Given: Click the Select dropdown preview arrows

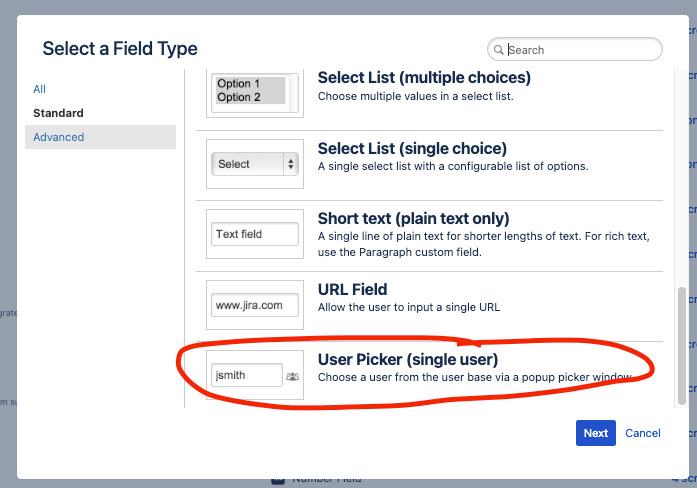Looking at the screenshot, I should pos(291,164).
